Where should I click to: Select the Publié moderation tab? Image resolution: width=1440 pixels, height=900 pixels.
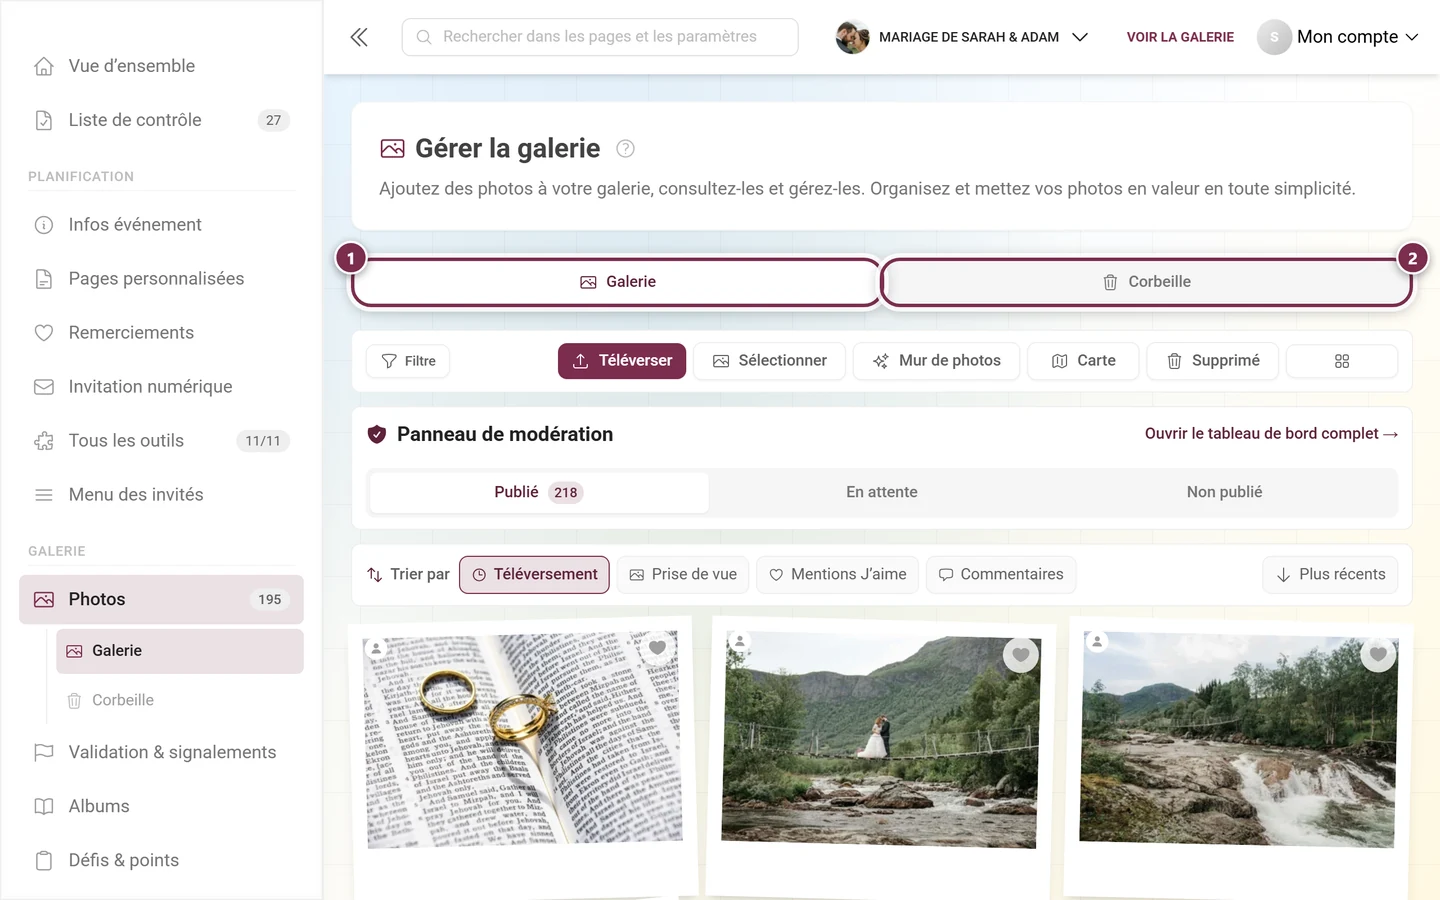539,493
